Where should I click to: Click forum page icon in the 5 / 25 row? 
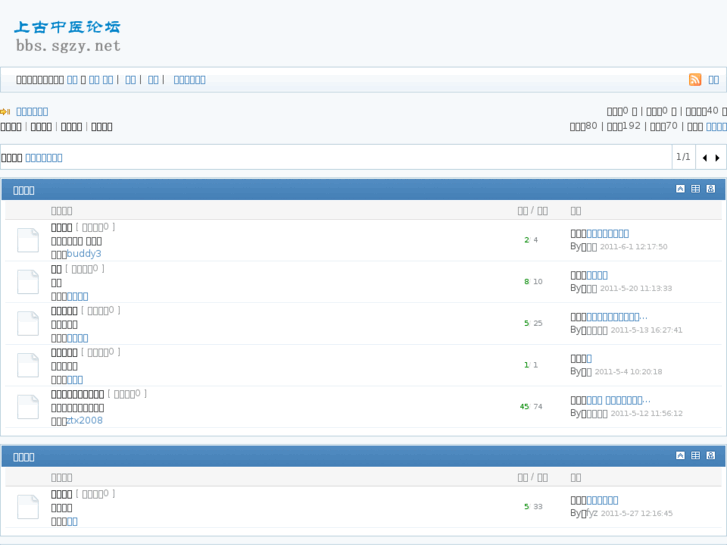pyautogui.click(x=28, y=324)
